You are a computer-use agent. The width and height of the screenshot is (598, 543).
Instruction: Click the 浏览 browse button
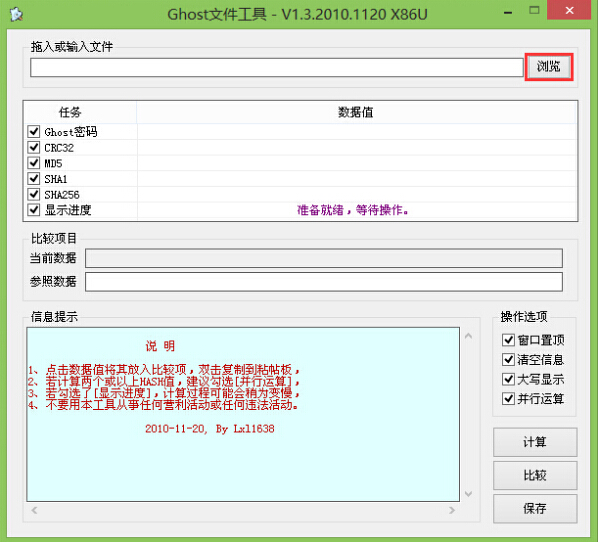coord(548,67)
